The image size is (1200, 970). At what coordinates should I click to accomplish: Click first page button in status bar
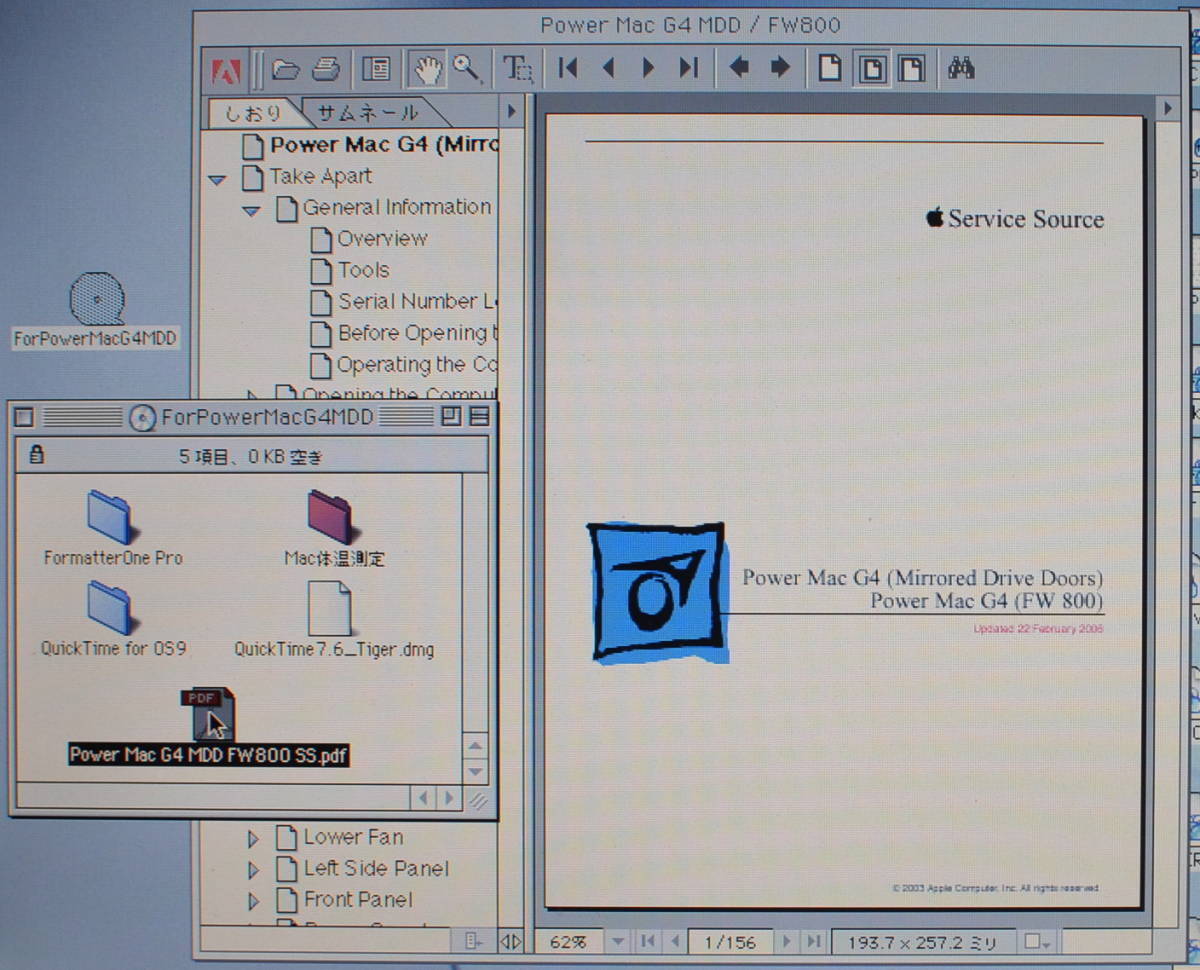[x=648, y=941]
